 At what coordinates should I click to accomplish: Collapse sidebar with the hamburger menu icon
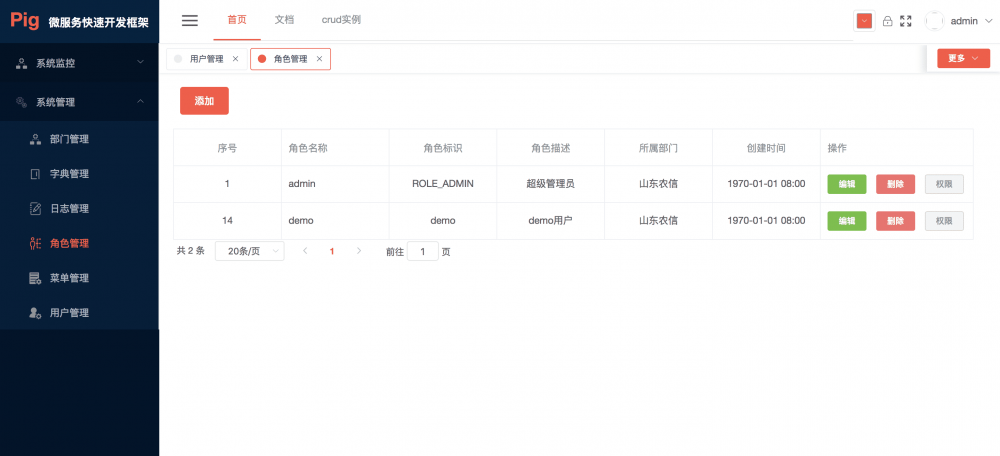click(189, 20)
